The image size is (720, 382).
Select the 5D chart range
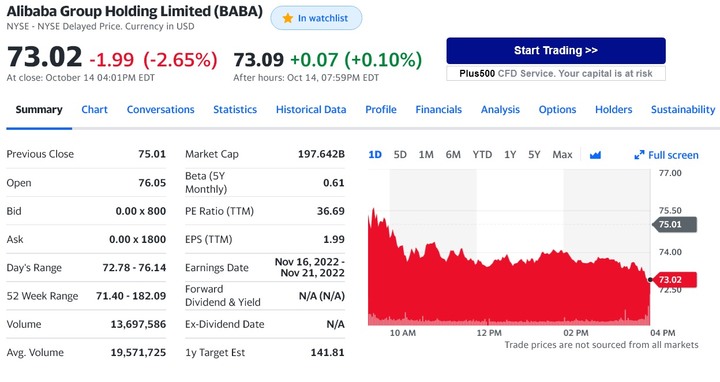tap(400, 155)
